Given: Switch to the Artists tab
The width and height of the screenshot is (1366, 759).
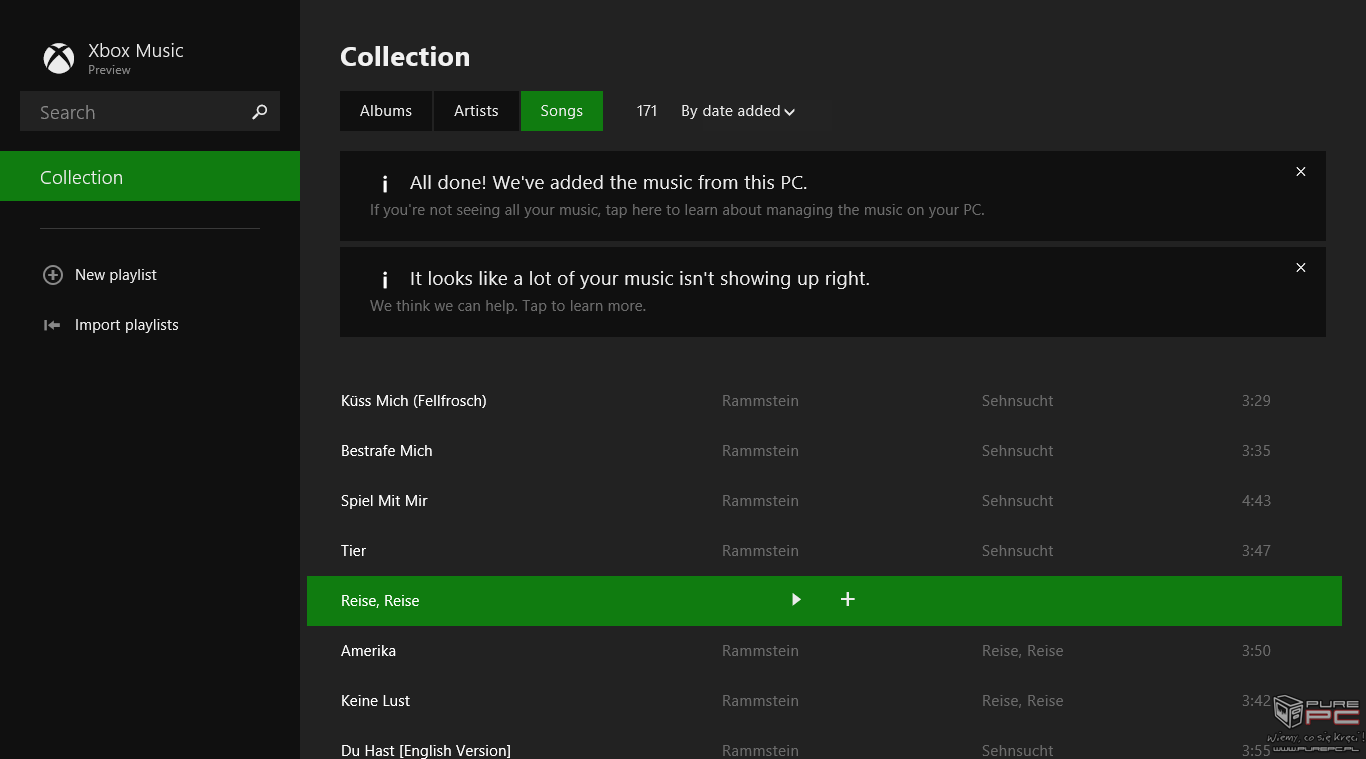Looking at the screenshot, I should point(476,111).
